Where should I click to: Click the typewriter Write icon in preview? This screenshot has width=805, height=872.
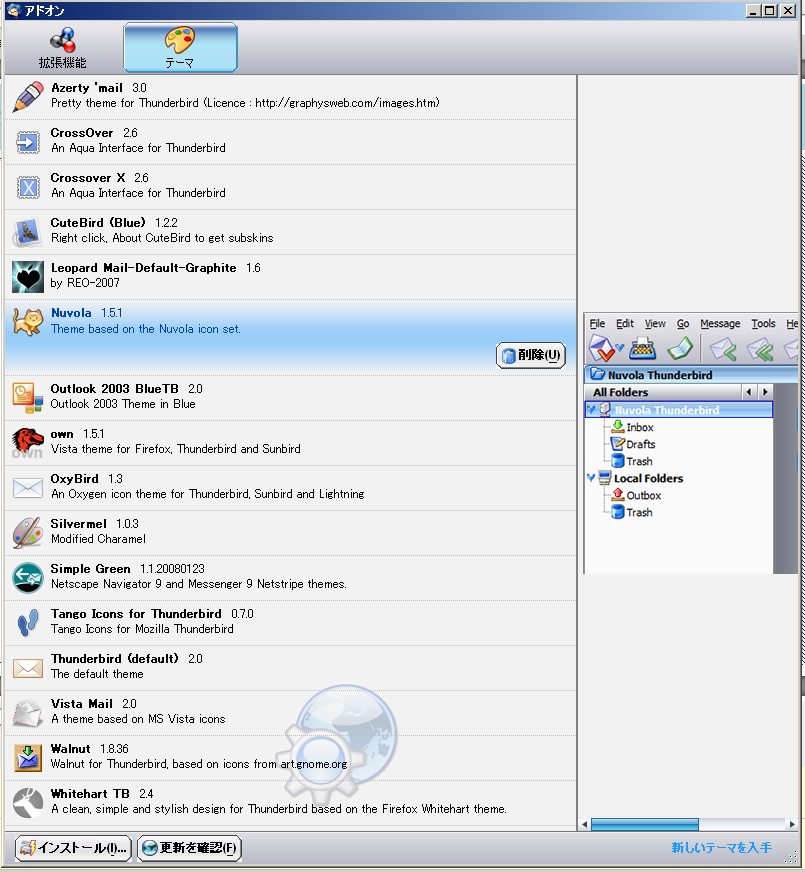(x=642, y=349)
